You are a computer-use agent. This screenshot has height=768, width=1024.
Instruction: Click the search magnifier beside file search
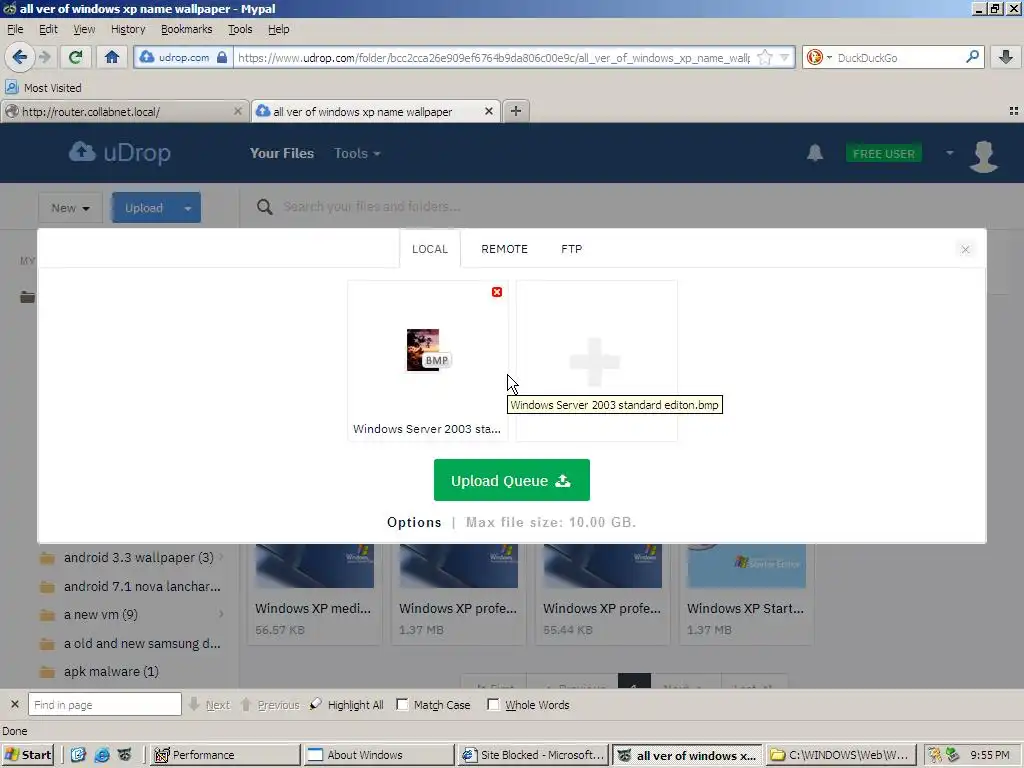tap(264, 207)
